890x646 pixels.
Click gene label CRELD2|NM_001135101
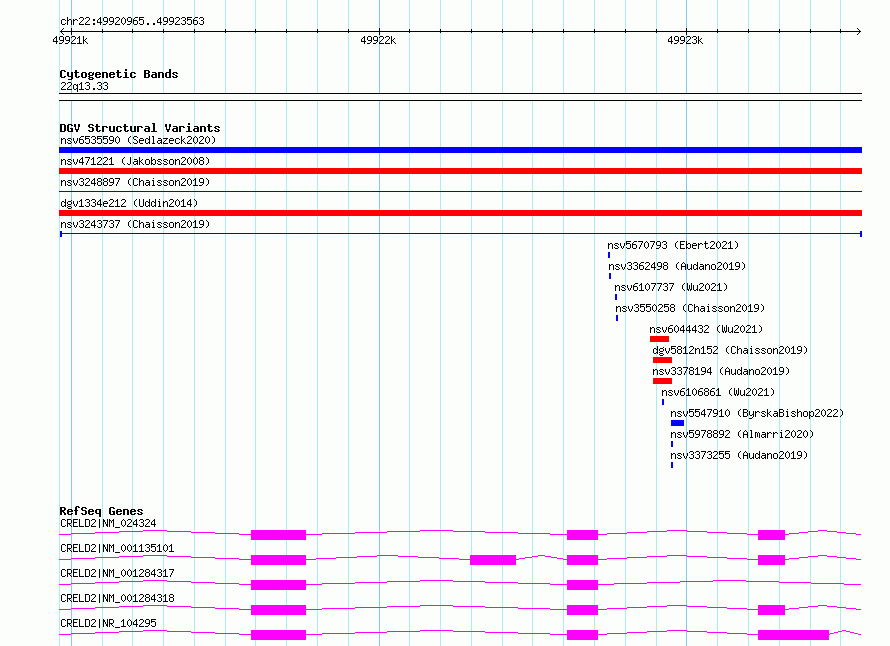point(117,548)
